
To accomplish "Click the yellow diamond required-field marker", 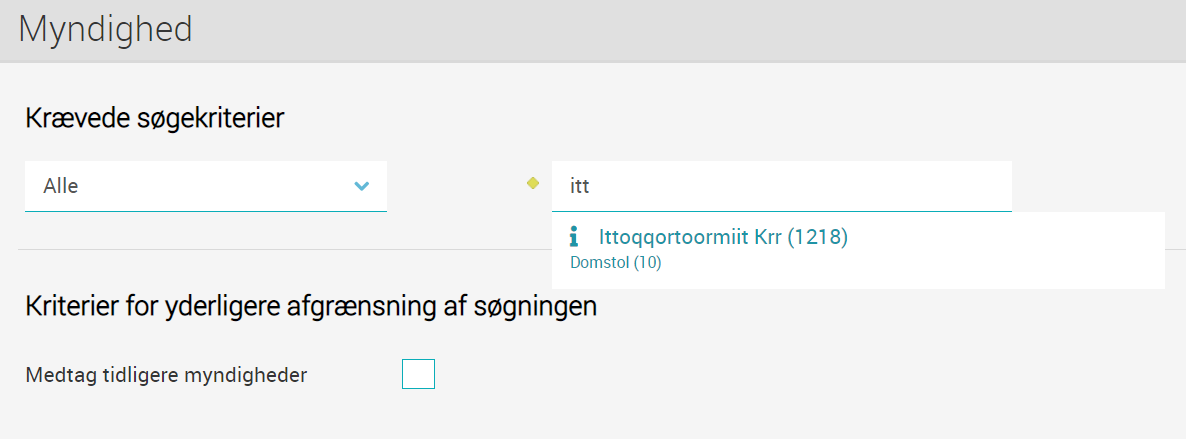I will (533, 182).
